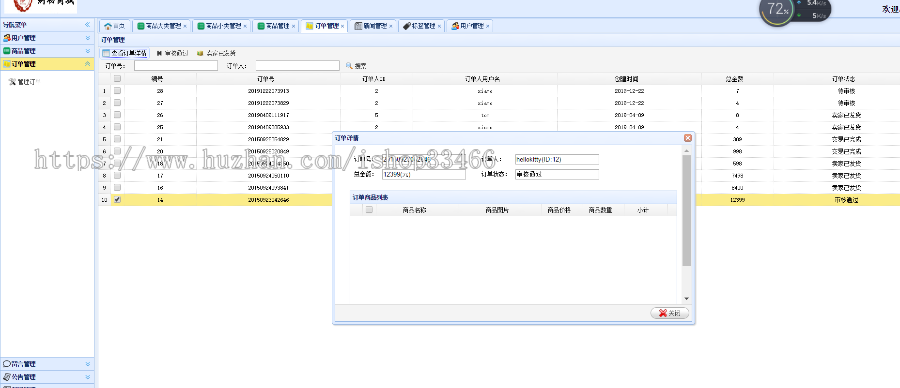Image resolution: width=900 pixels, height=388 pixels.
Task: Close the 订单详情 dialog with red X icon
Action: [x=688, y=138]
